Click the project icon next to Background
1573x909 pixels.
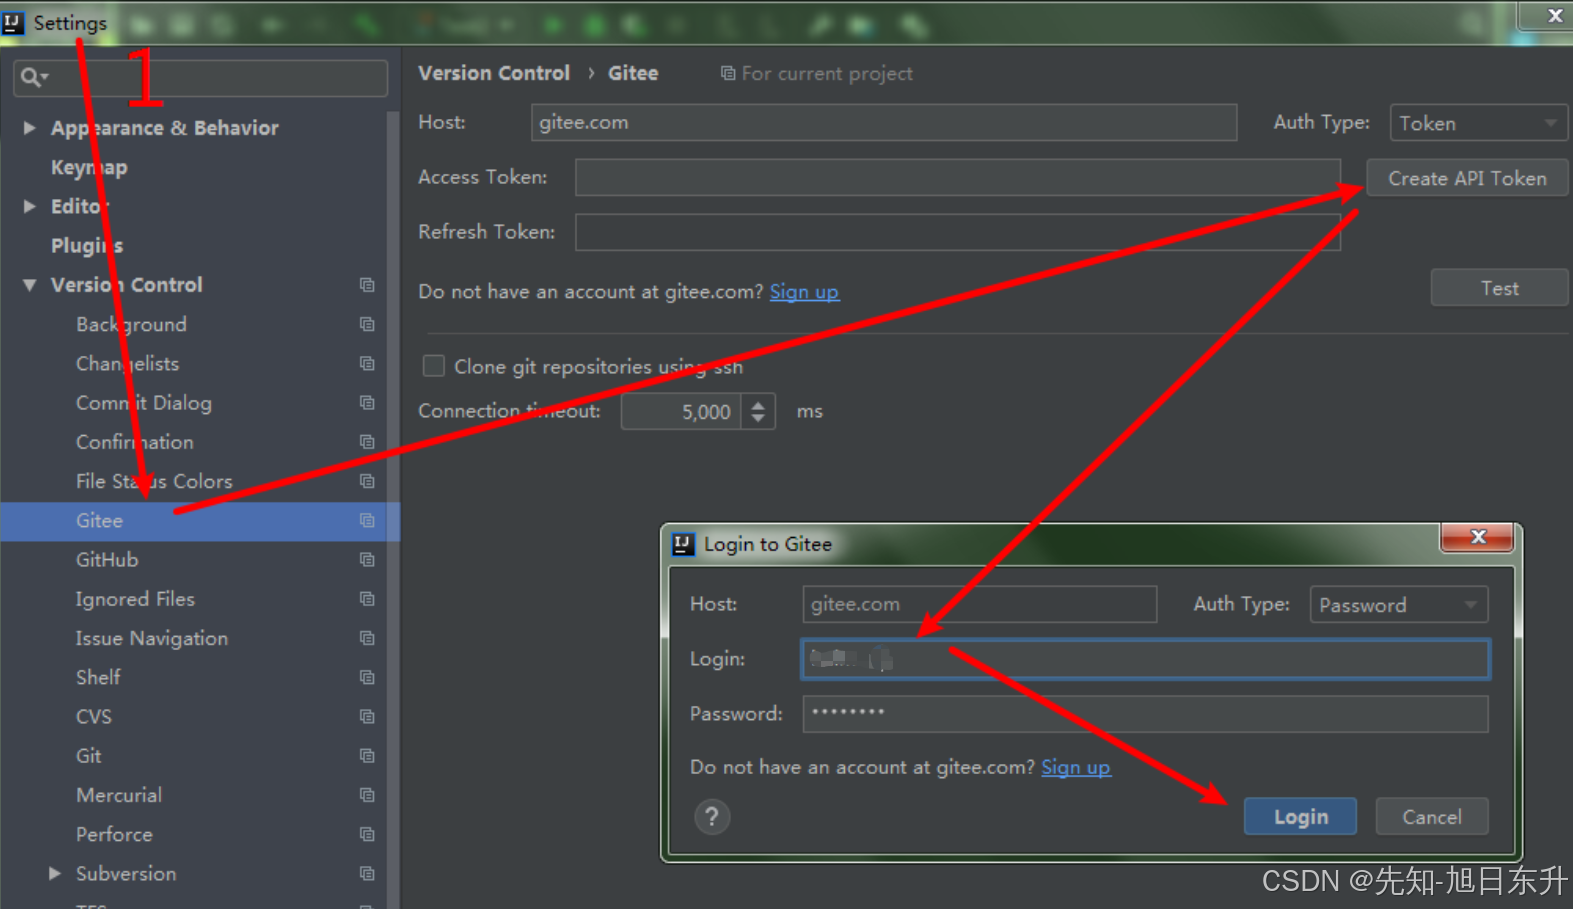[367, 324]
